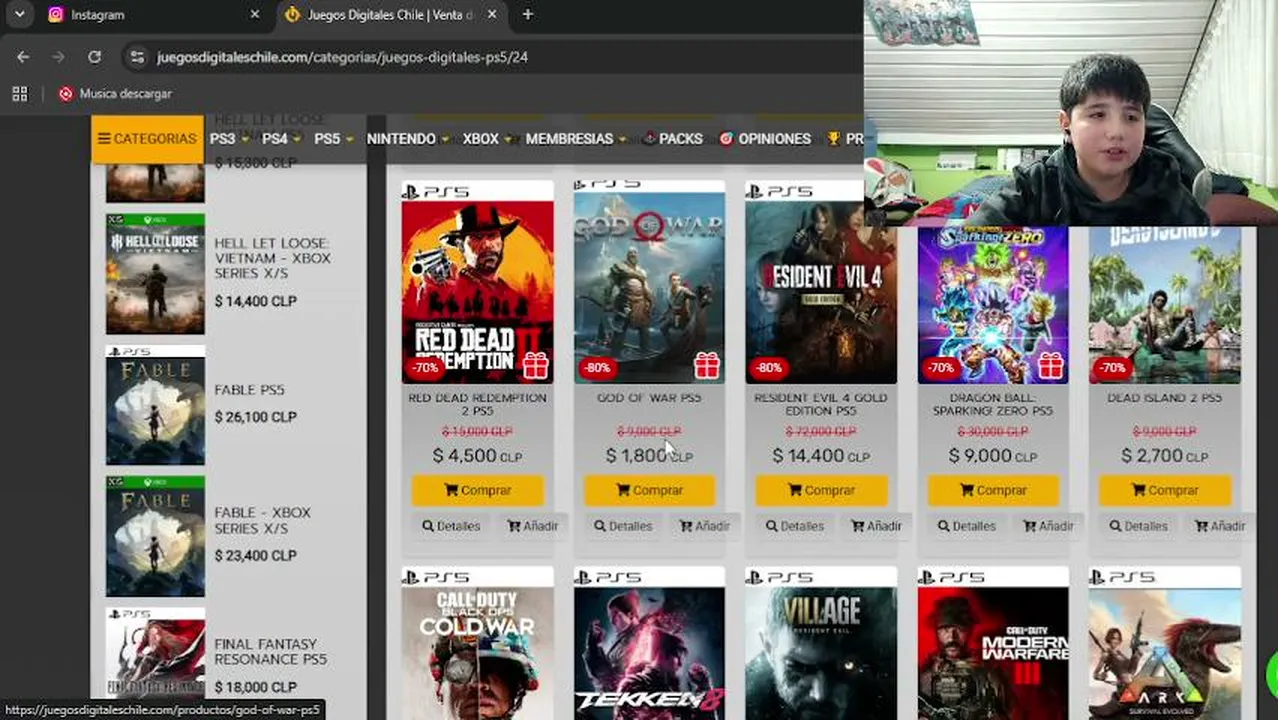
Task: View Detalles for God of War PS5
Action: coord(623,526)
